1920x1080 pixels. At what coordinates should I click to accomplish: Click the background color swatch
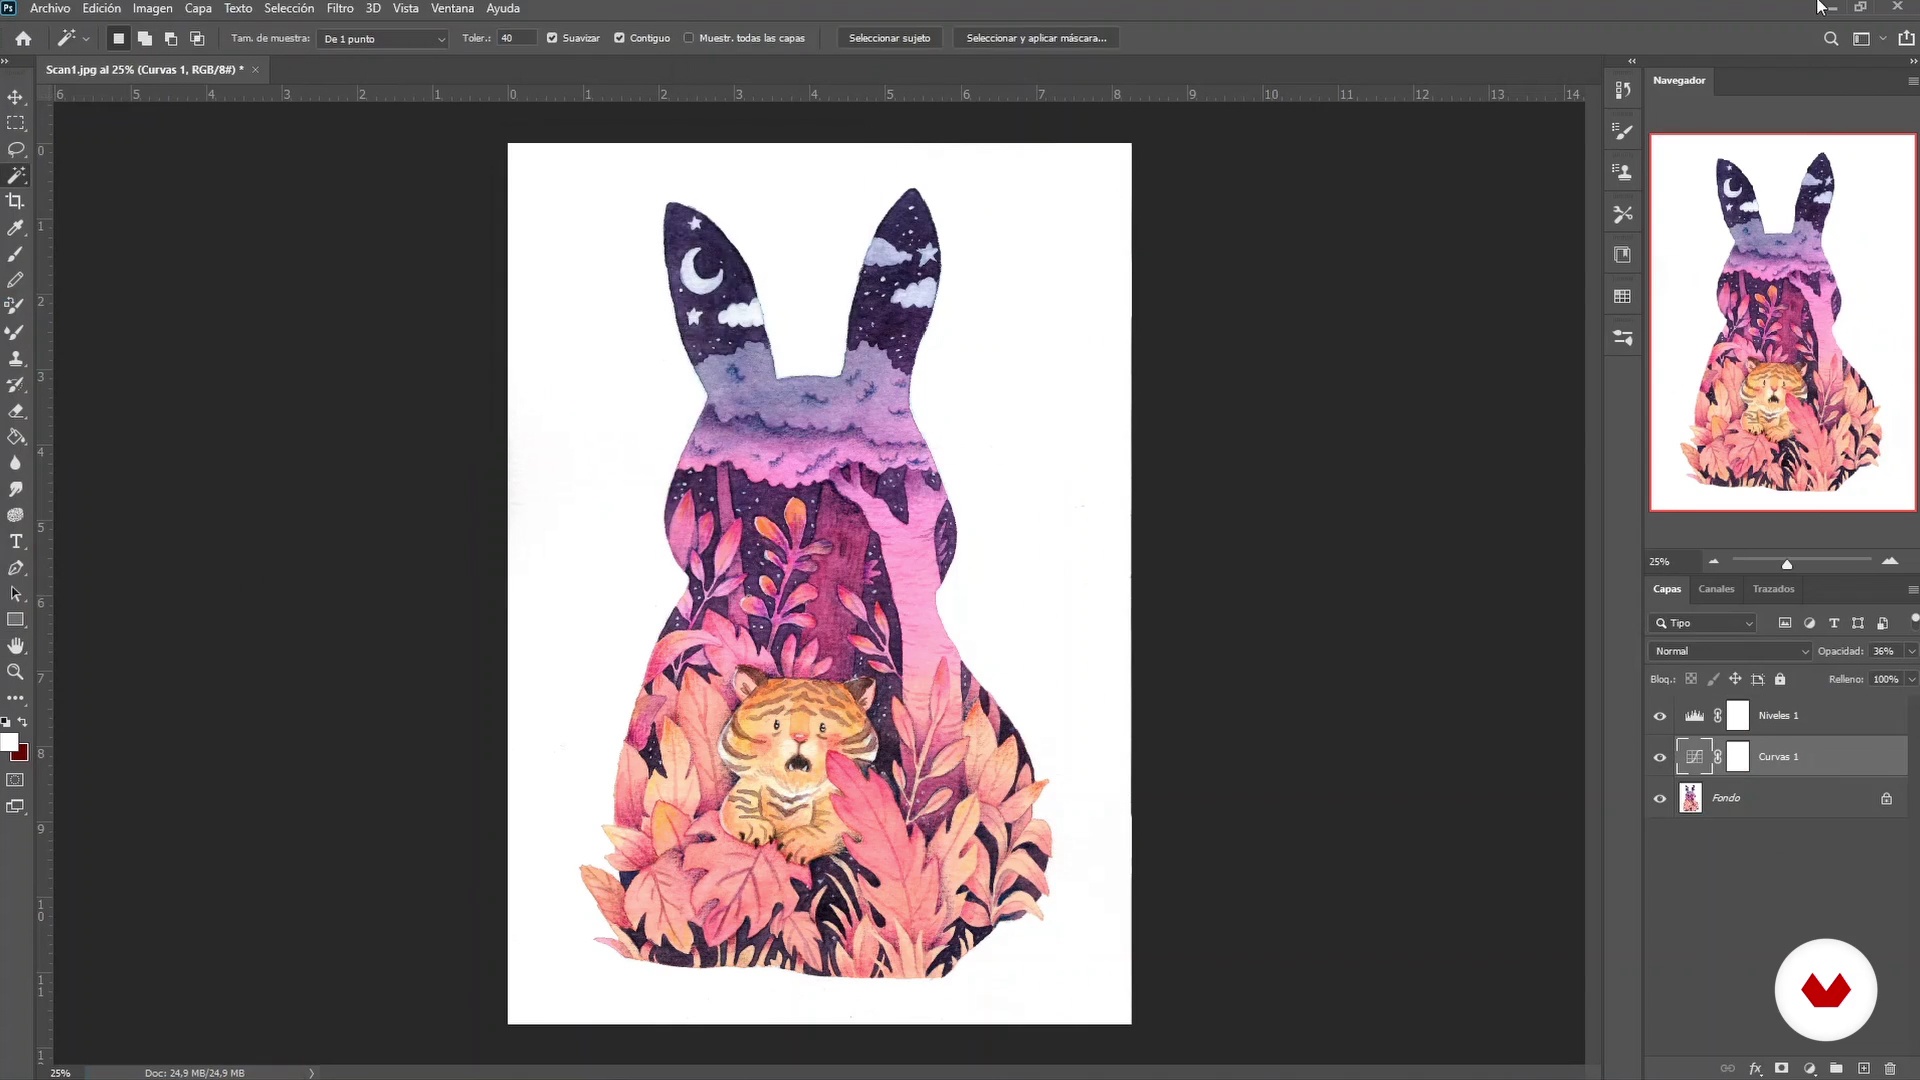coord(21,754)
